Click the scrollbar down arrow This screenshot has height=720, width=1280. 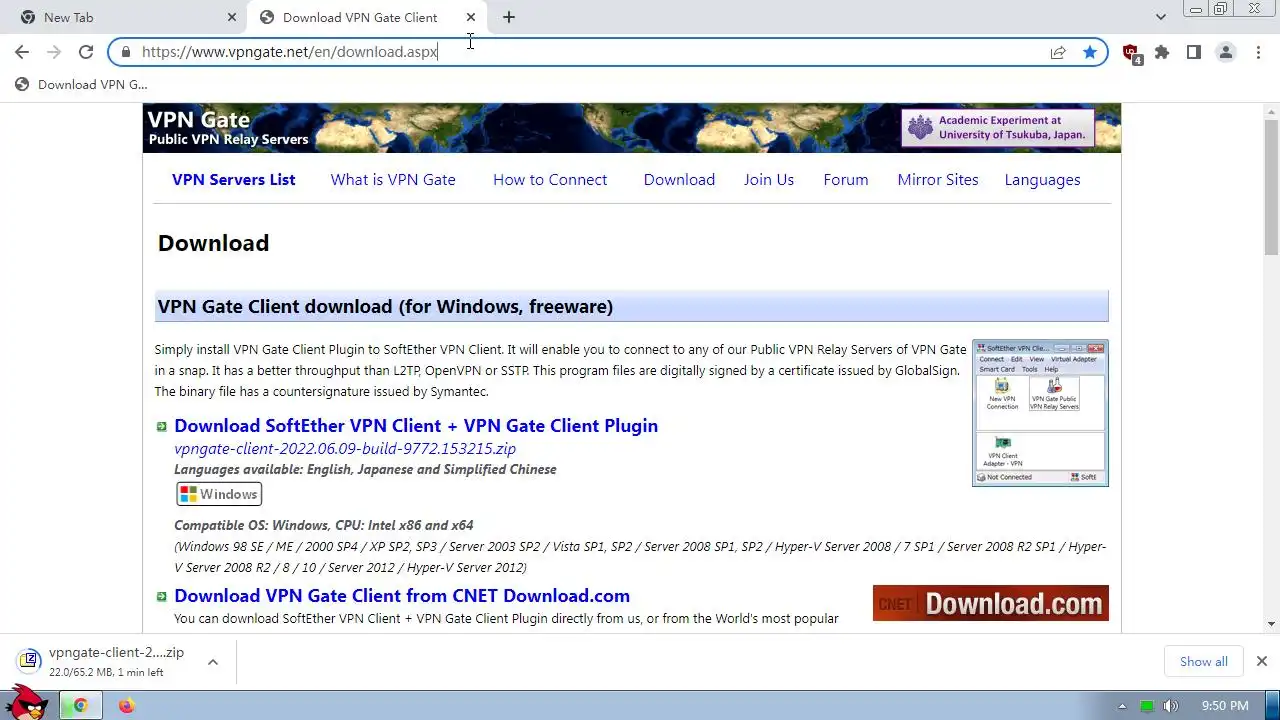coord(1271,624)
